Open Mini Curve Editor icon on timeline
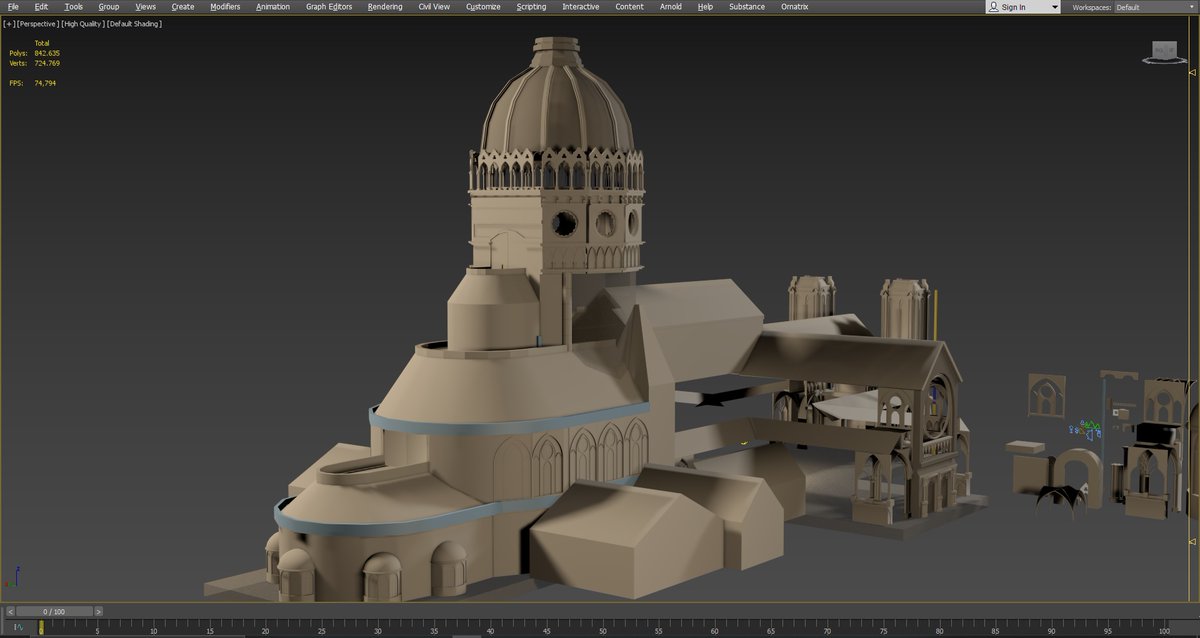Image resolution: width=1200 pixels, height=638 pixels. [18, 628]
